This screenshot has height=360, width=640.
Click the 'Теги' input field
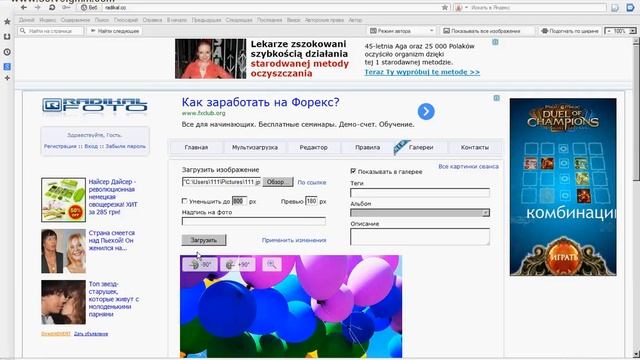[420, 193]
